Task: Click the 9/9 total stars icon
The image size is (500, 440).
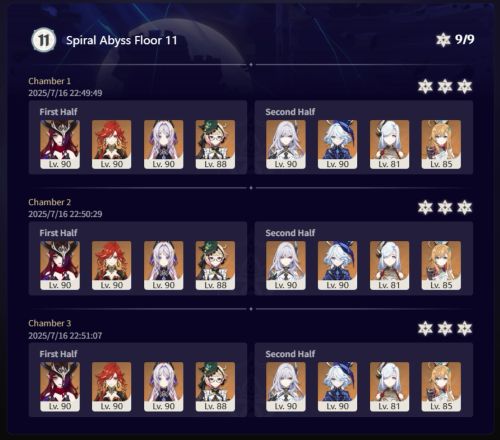Action: tap(443, 40)
